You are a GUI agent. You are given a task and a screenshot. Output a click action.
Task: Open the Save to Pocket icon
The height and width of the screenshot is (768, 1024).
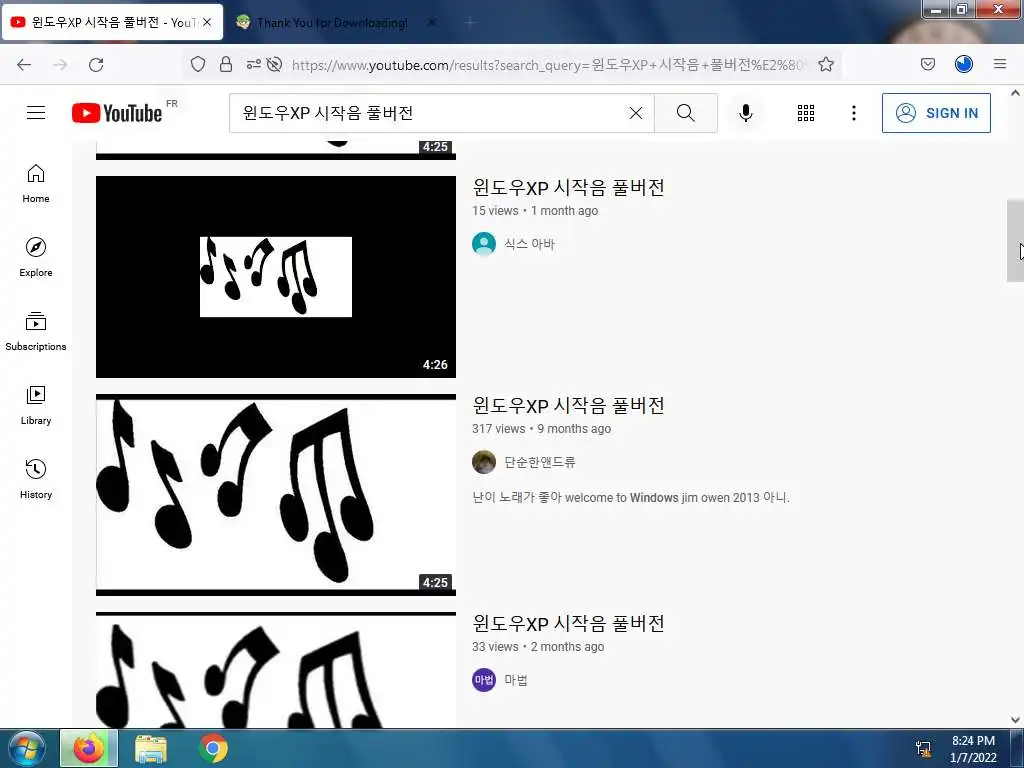tap(927, 64)
